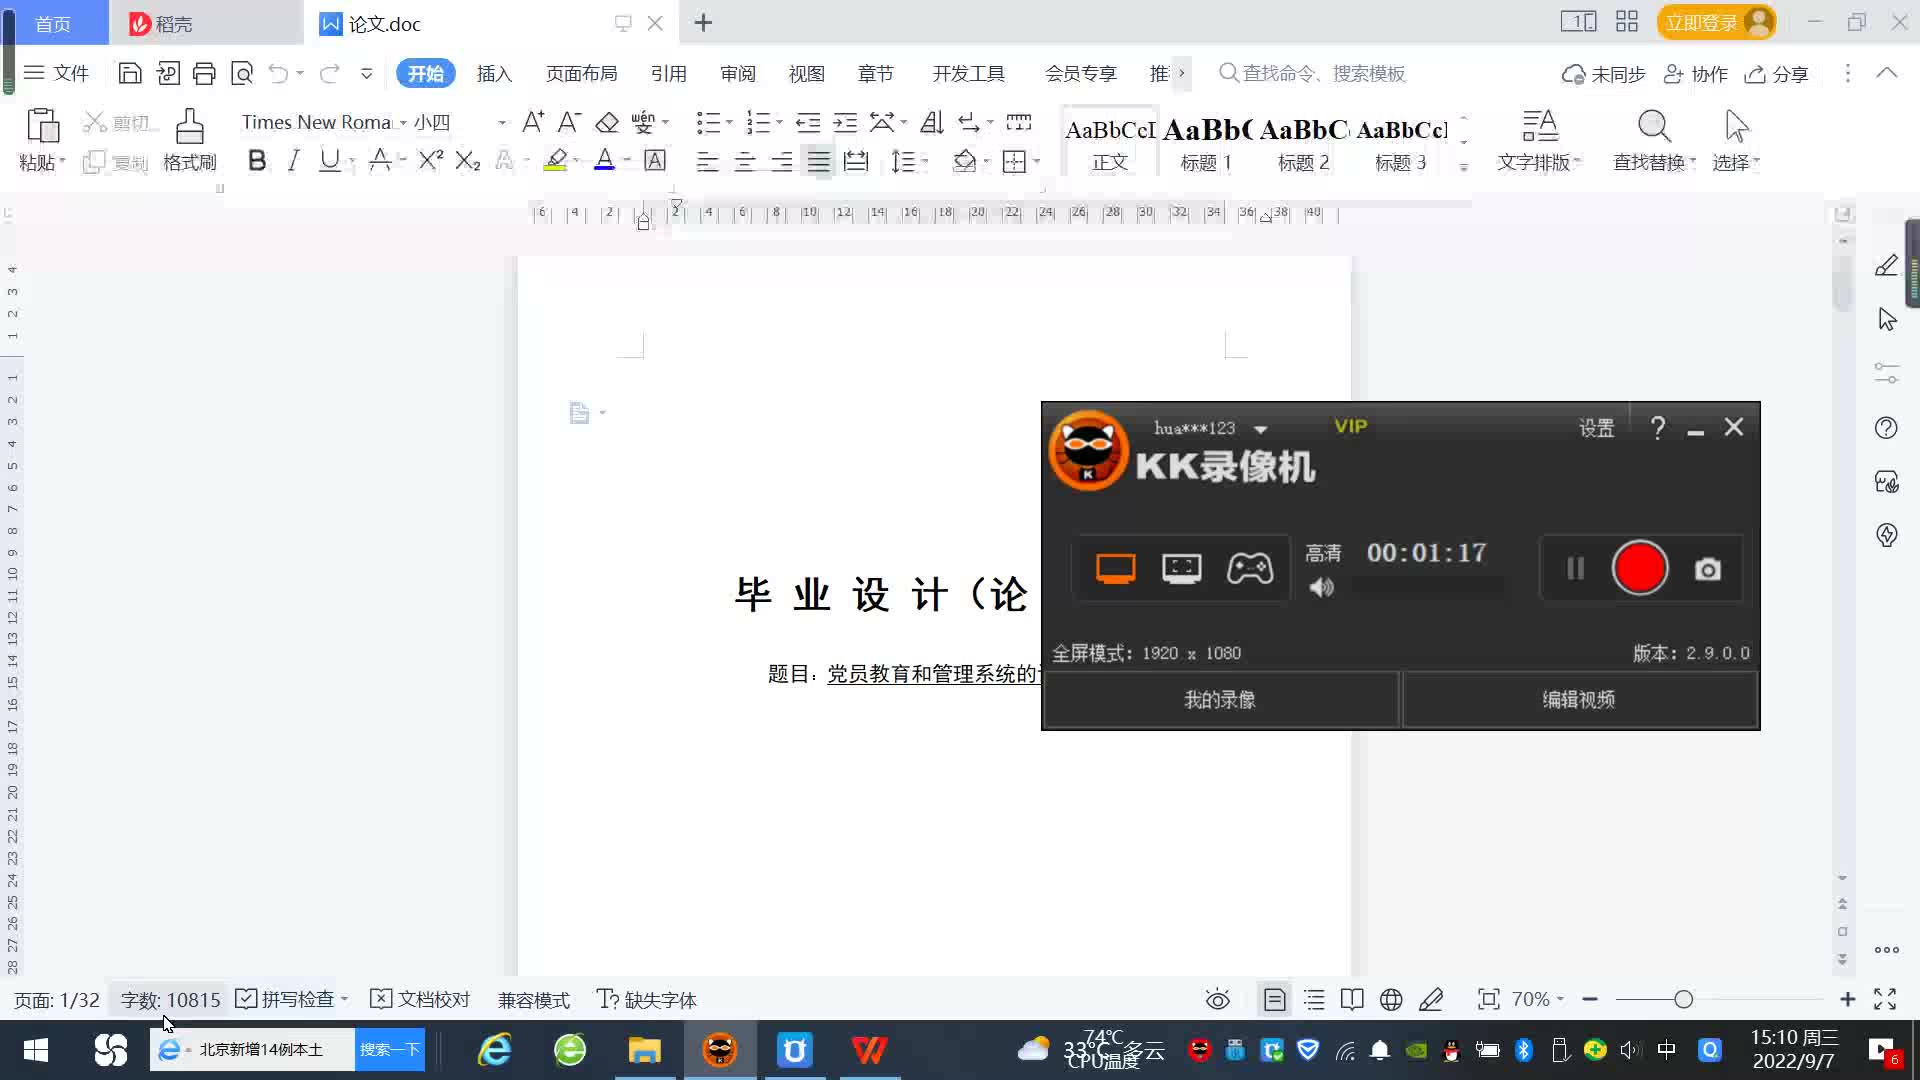Click the Format Painter icon
This screenshot has height=1080, width=1920.
[x=189, y=128]
